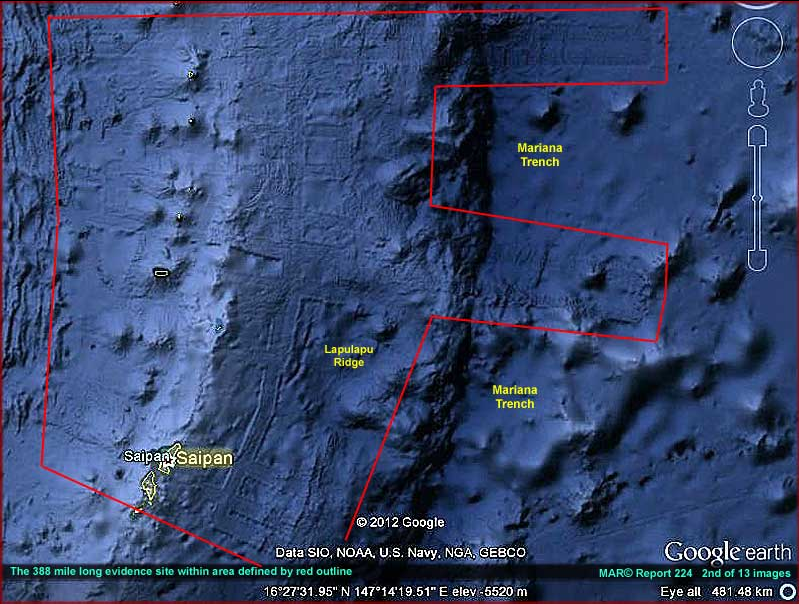Click the Data SIO, NOAA attribution text
This screenshot has height=604, width=799.
(x=400, y=553)
